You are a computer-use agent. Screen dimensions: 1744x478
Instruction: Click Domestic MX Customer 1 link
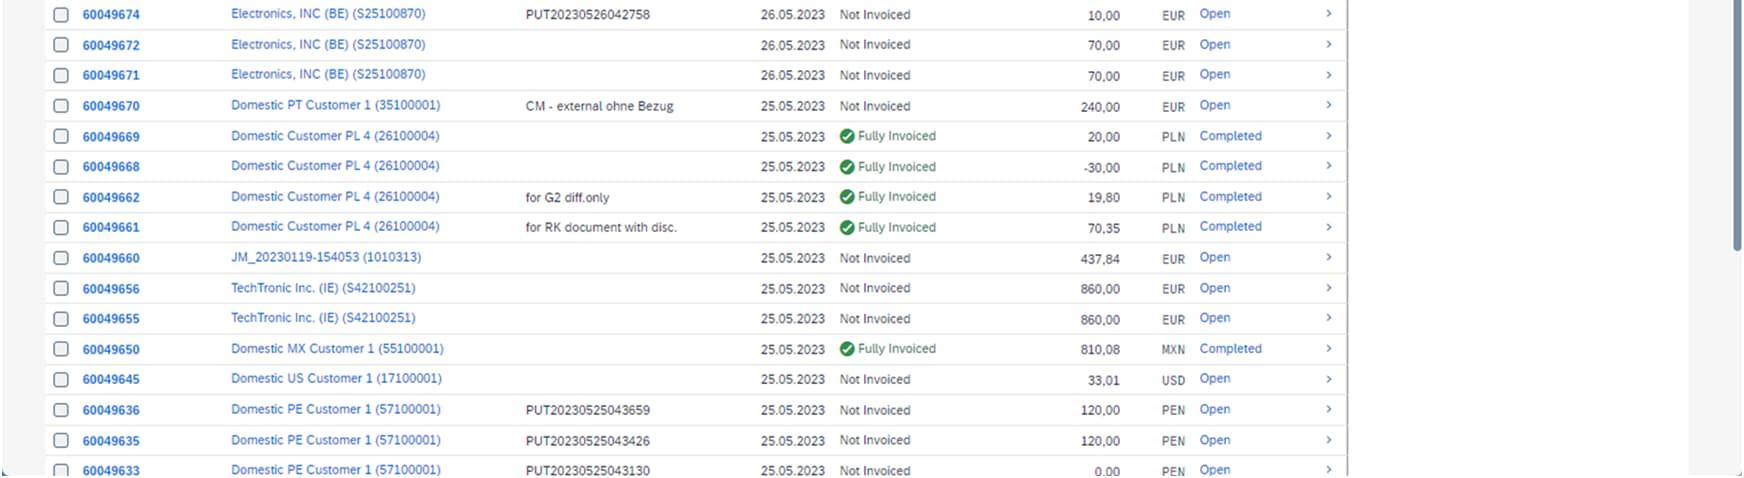pos(336,349)
